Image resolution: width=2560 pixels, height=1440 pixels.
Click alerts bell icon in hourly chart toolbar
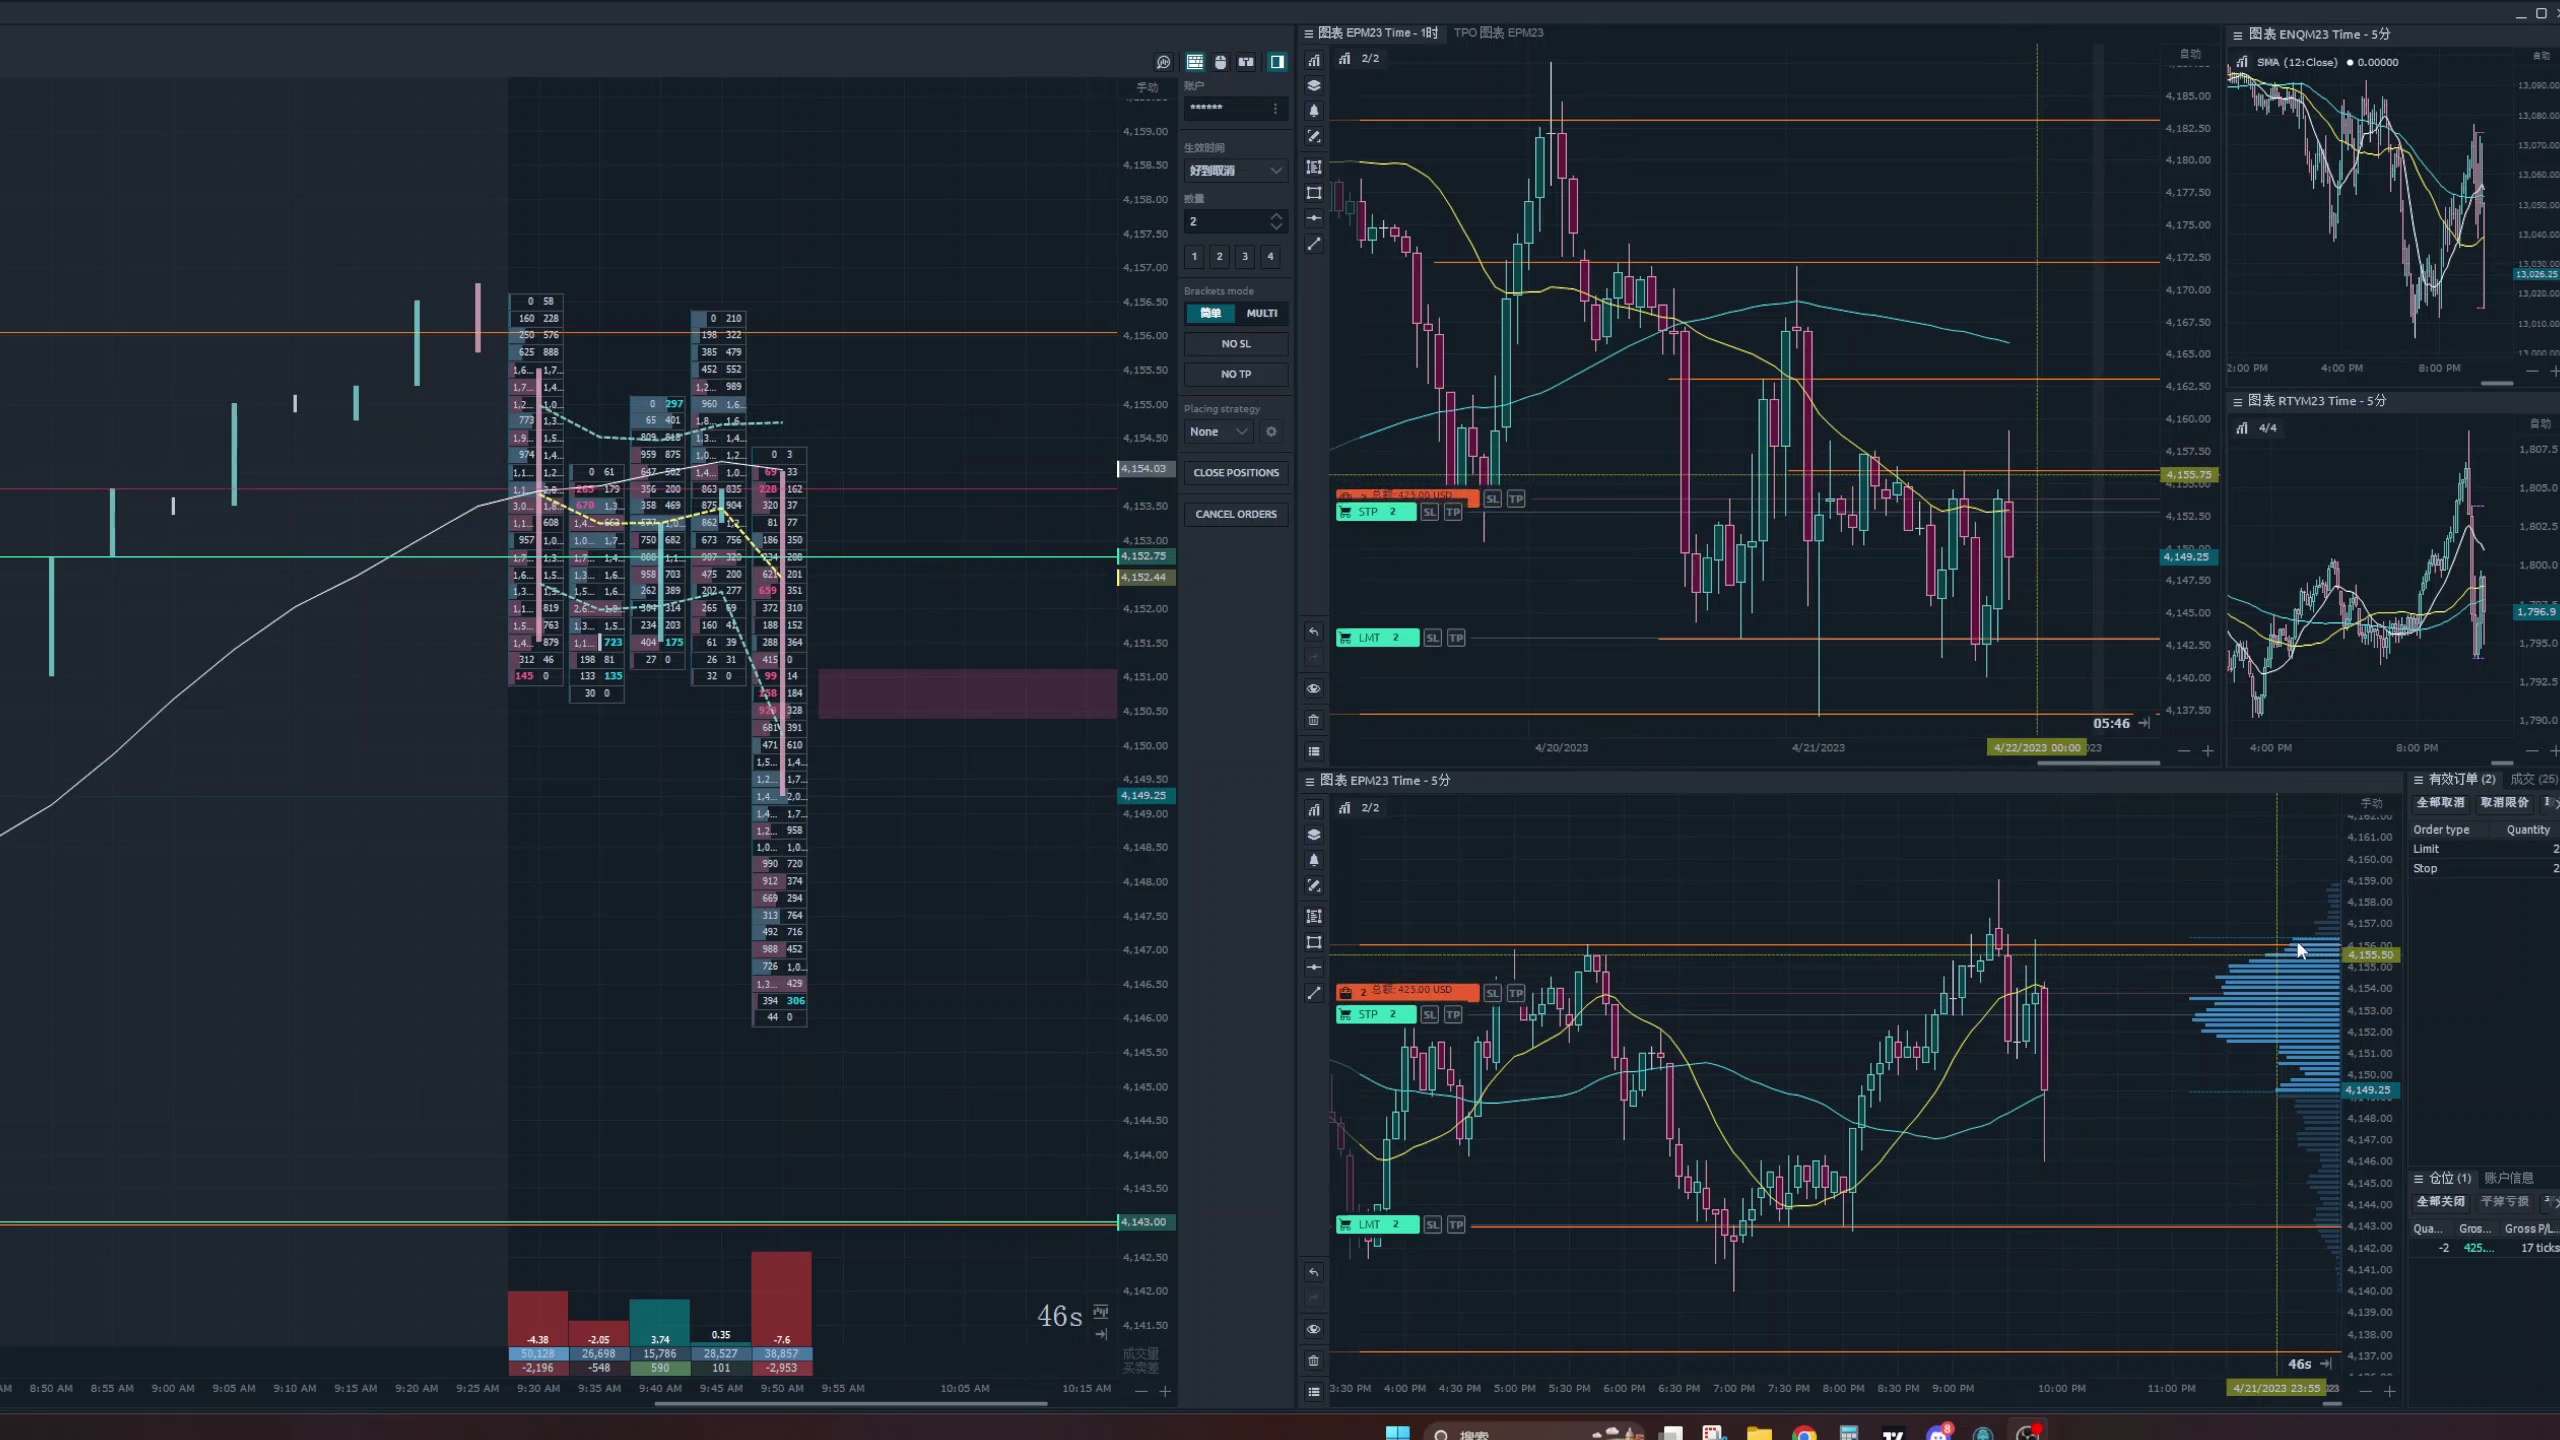coord(1314,111)
